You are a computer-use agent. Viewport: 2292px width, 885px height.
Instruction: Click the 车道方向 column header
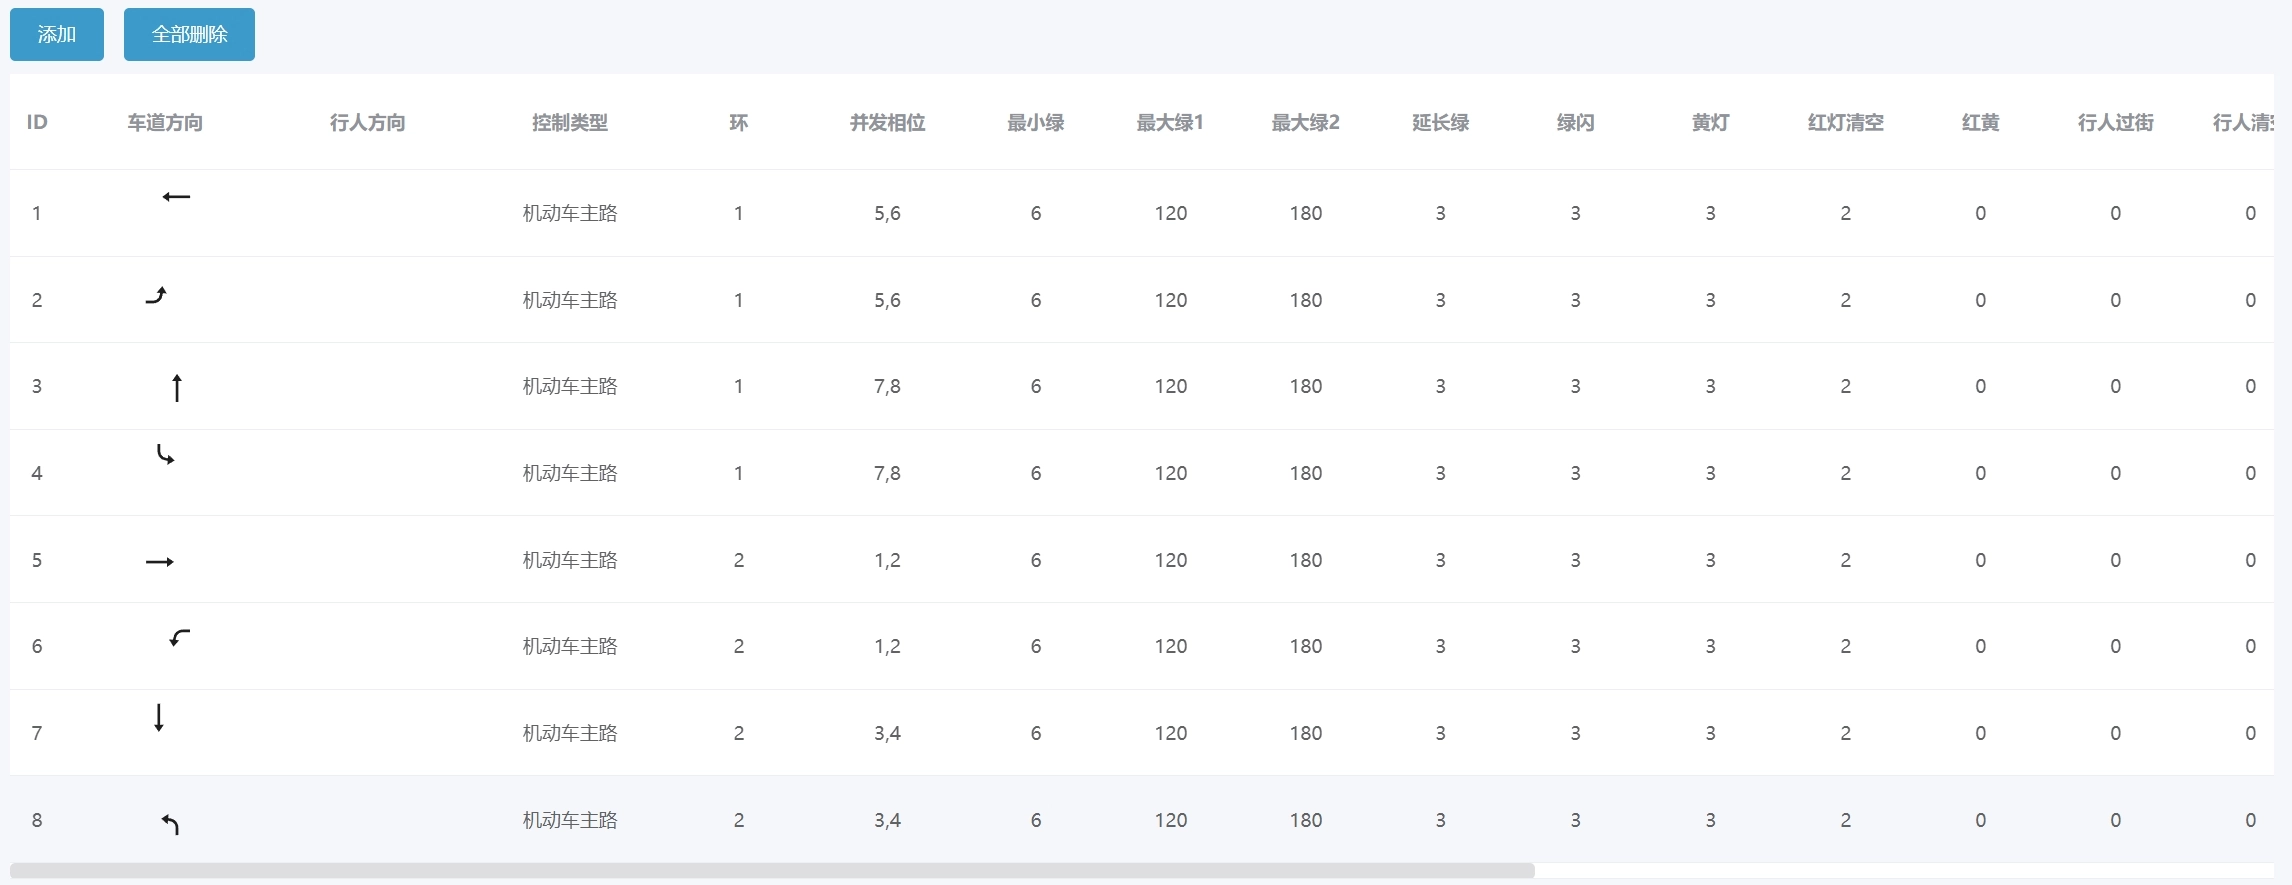(165, 123)
